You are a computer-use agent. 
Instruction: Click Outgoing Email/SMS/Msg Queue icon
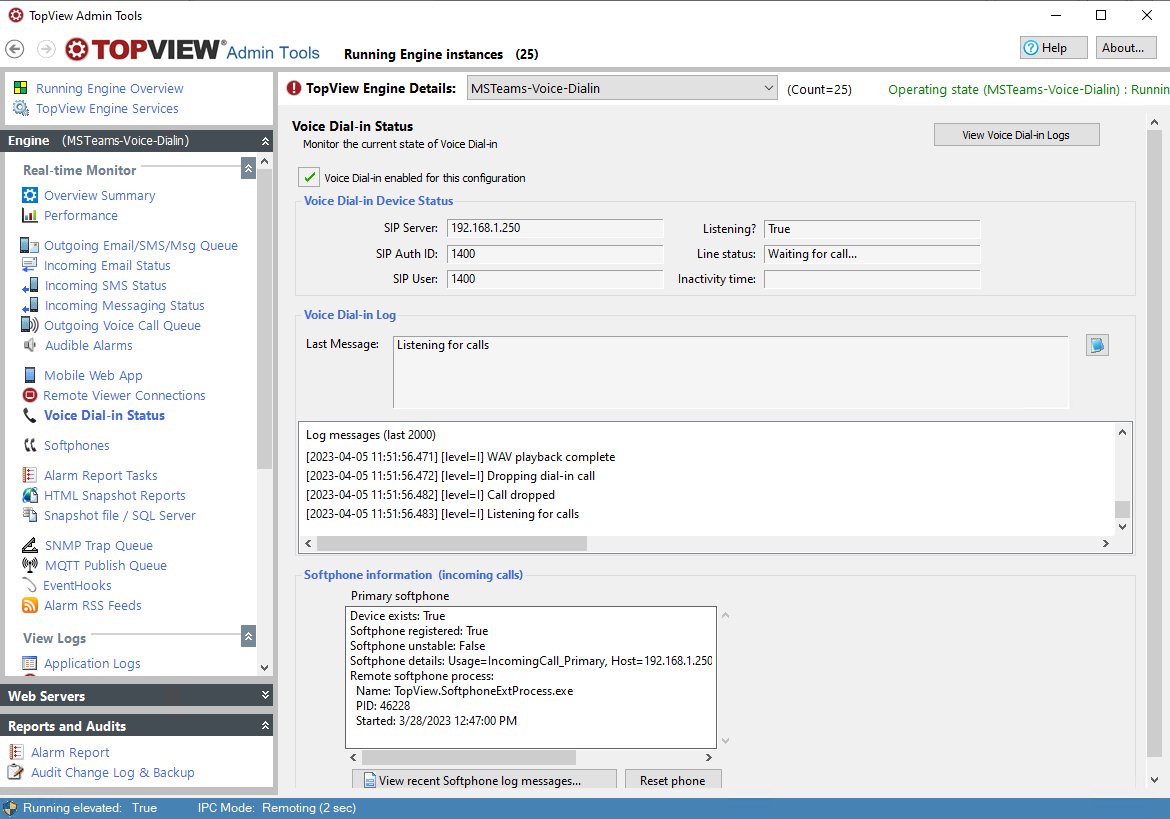pyautogui.click(x=30, y=245)
